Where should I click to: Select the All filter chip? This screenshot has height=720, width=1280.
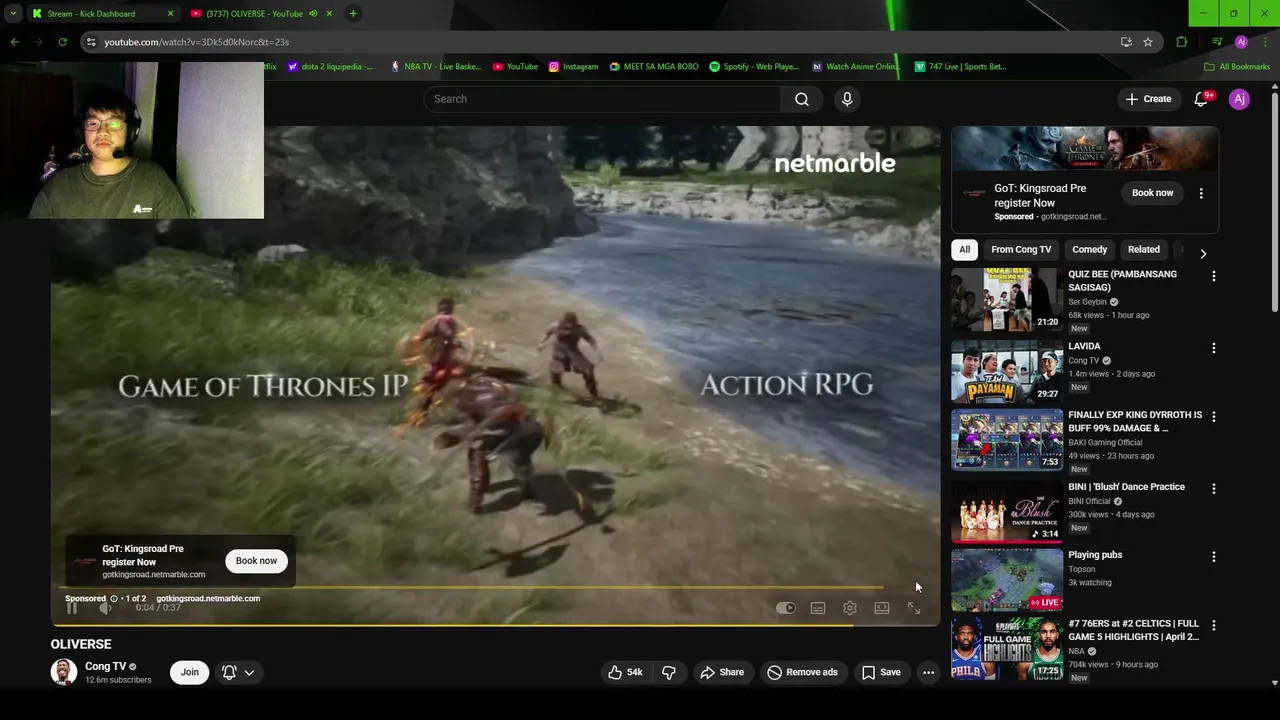(x=964, y=250)
